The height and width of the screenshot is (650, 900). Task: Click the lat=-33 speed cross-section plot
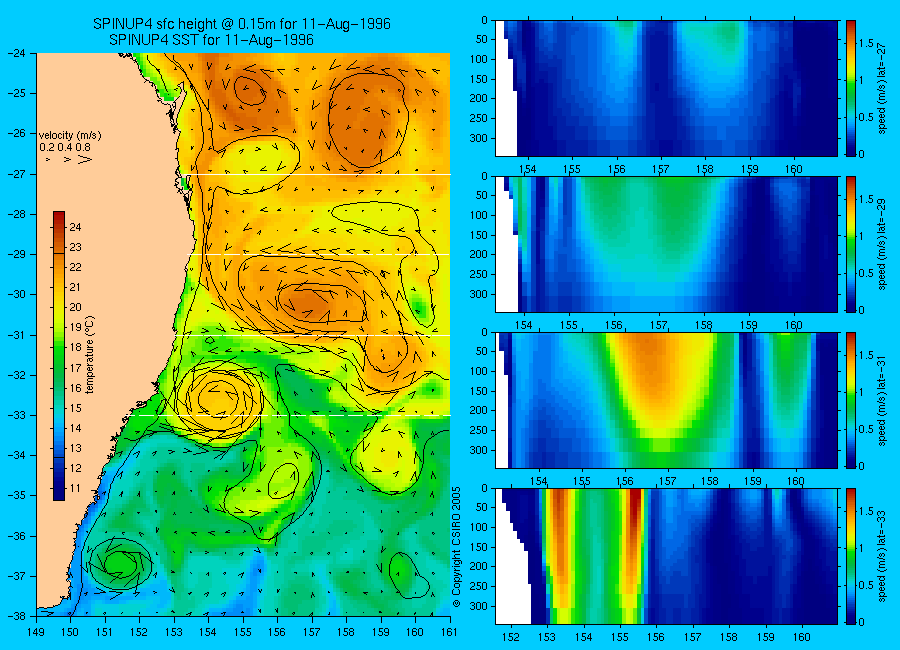666,556
